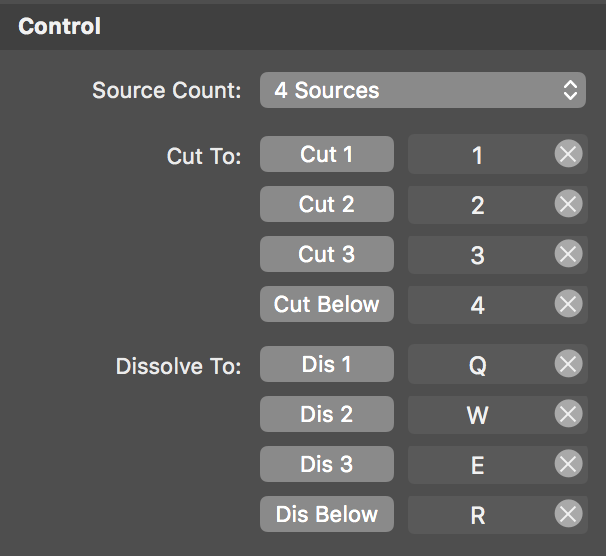Remove the Cut 3 hotkey assignment
606x556 pixels.
click(x=568, y=254)
